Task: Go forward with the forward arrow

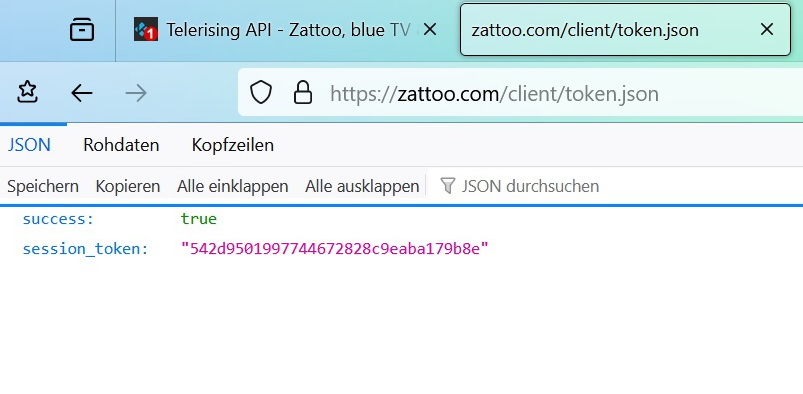Action: pos(136,93)
